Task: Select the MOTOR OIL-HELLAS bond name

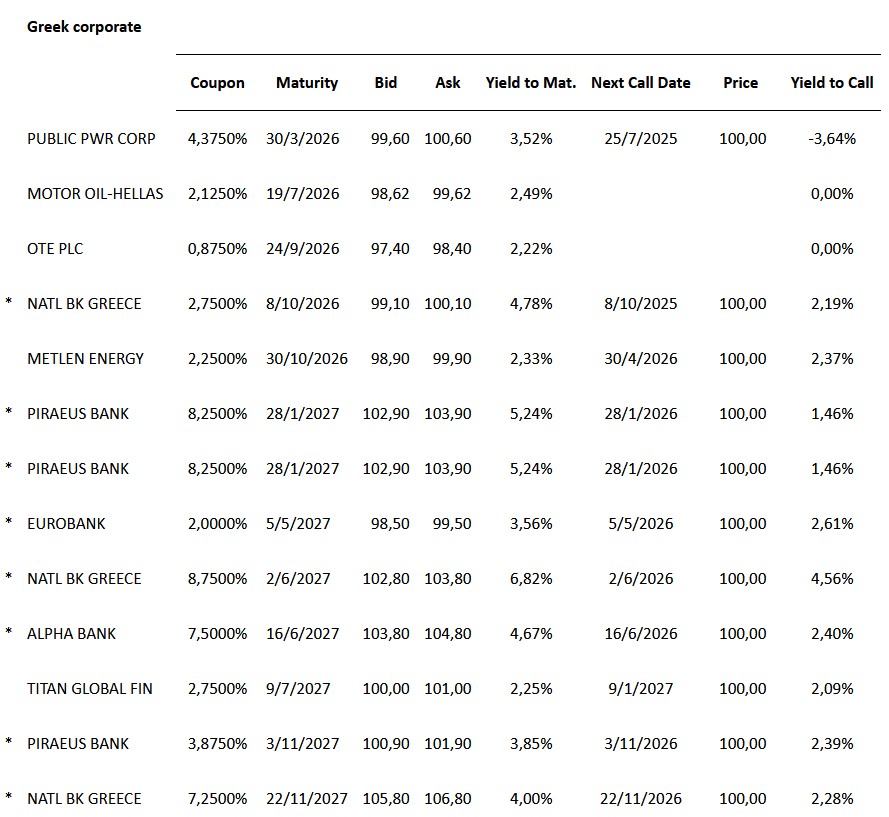Action: [x=95, y=194]
